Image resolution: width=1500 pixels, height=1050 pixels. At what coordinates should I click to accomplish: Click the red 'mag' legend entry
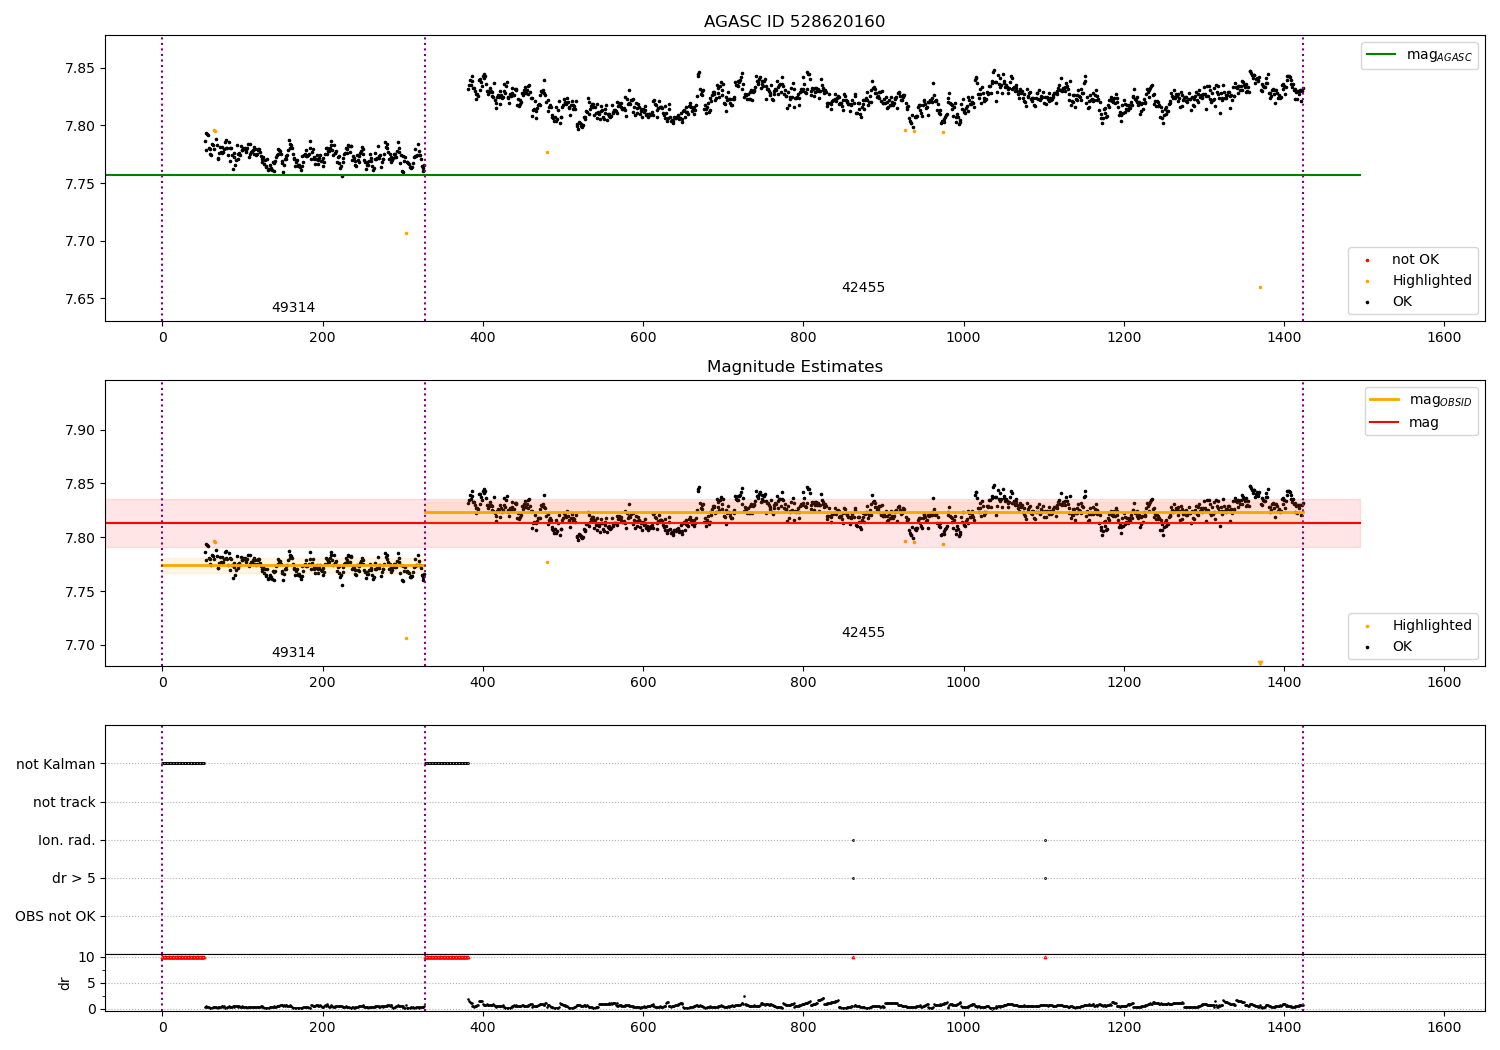coord(1405,422)
